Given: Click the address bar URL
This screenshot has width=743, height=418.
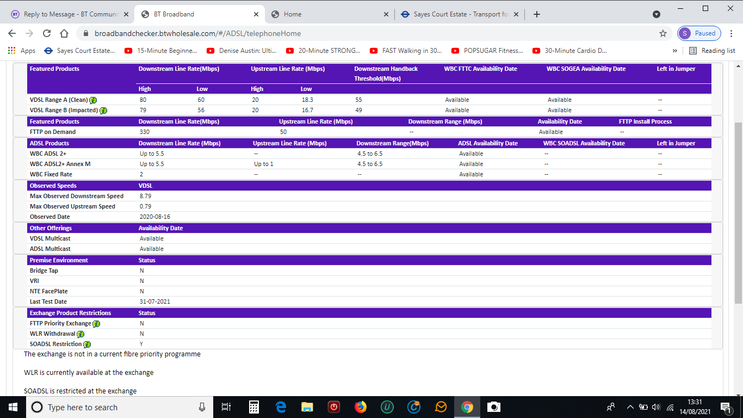Looking at the screenshot, I should coord(198,33).
